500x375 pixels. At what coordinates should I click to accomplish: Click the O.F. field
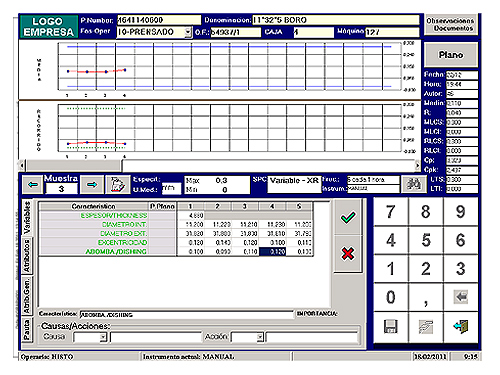[236, 32]
